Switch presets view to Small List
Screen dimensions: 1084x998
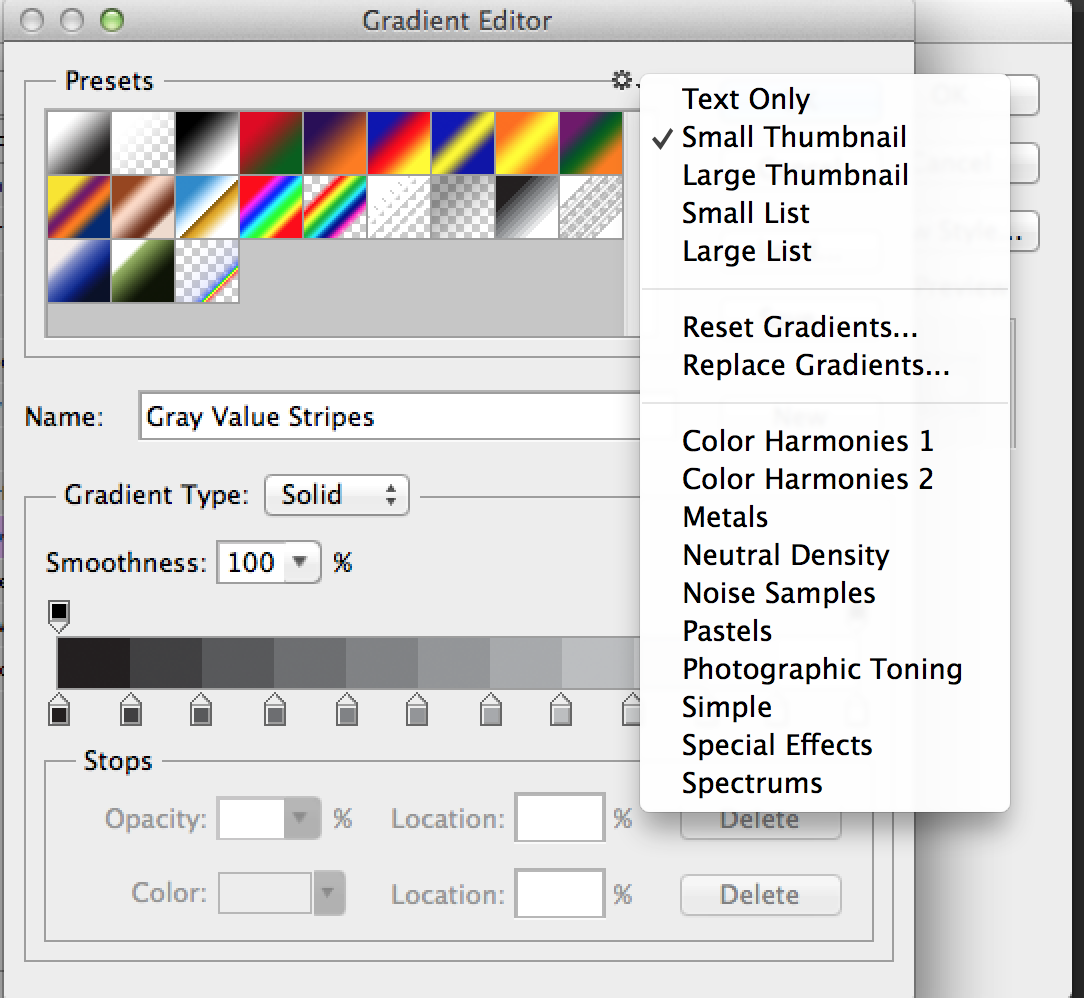click(745, 213)
